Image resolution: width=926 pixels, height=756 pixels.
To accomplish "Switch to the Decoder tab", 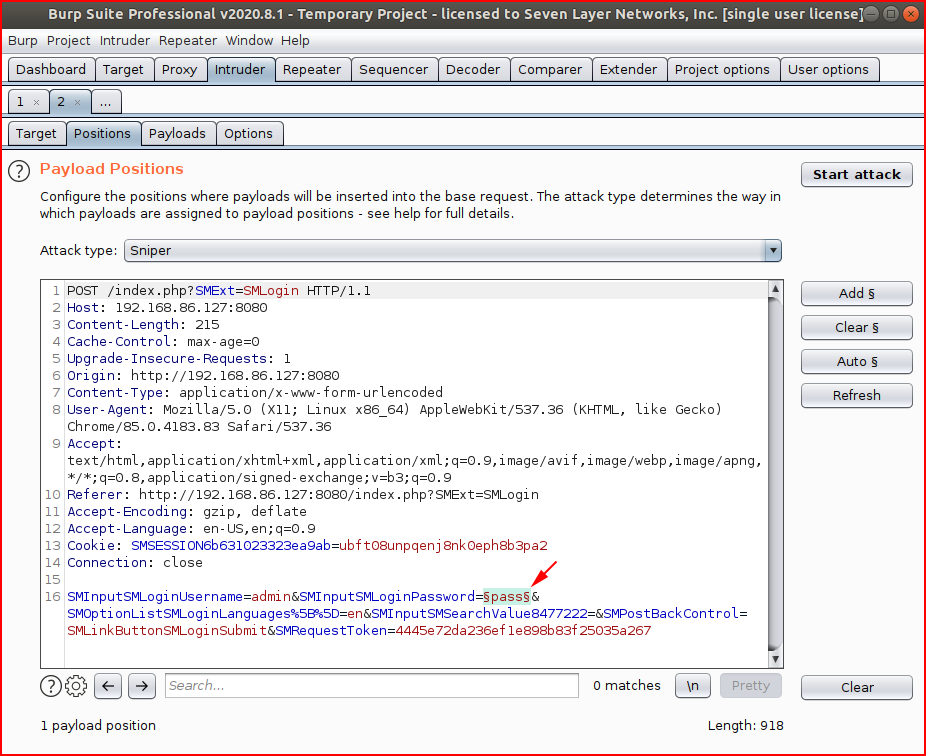I will click(x=473, y=70).
